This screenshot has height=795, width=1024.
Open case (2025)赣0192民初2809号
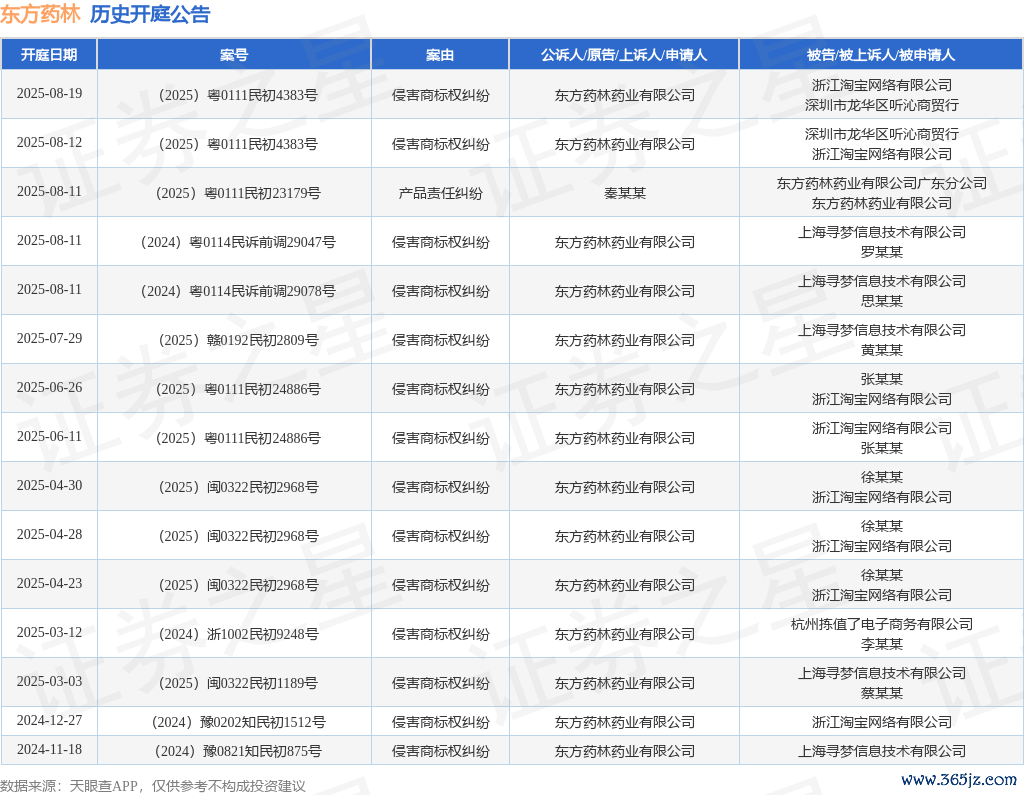[234, 340]
